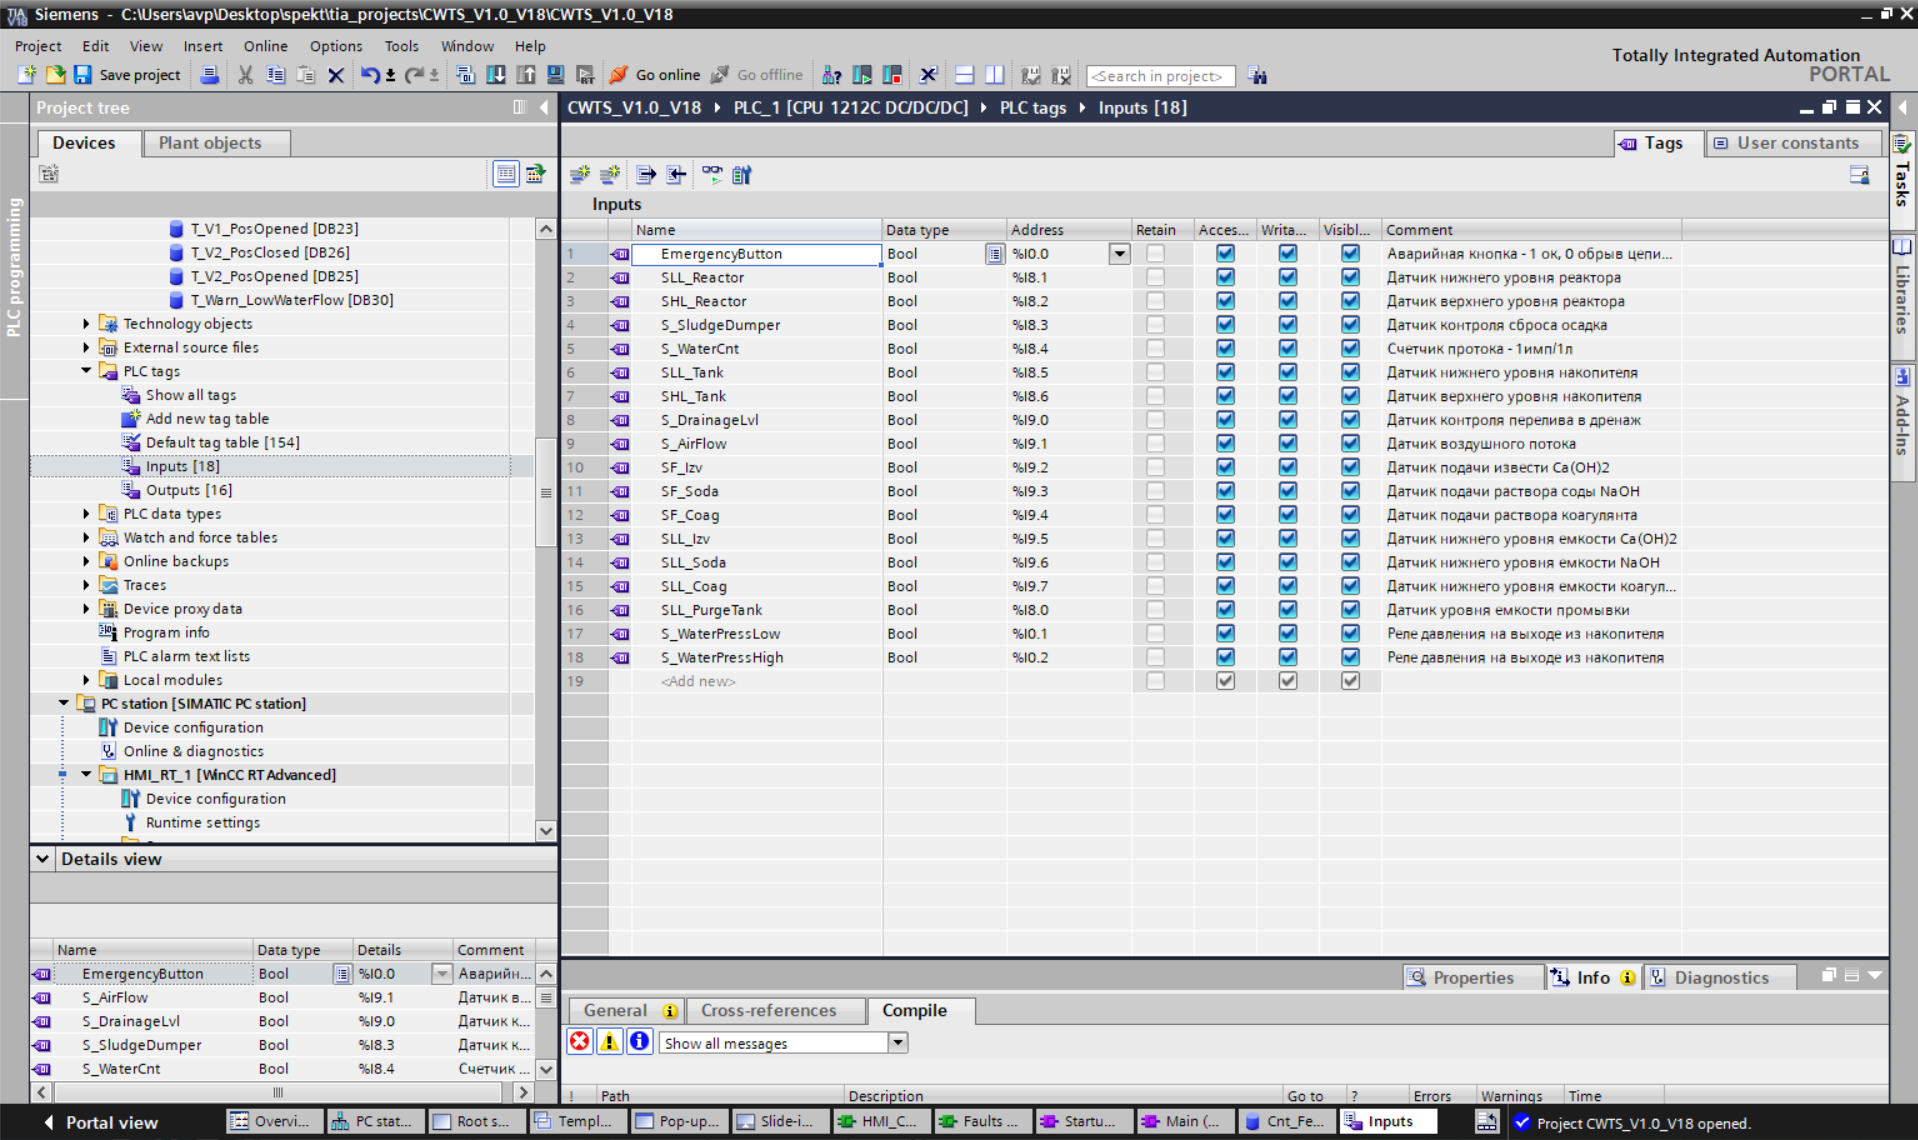Expand the Technology objects tree node
1918x1140 pixels.
[x=86, y=323]
